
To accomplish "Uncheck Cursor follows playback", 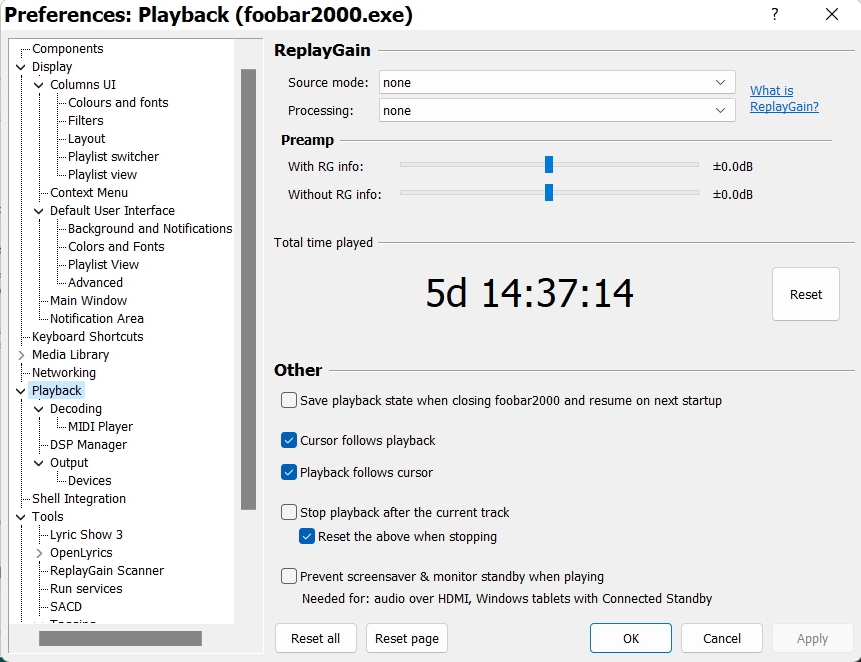I will coord(289,440).
